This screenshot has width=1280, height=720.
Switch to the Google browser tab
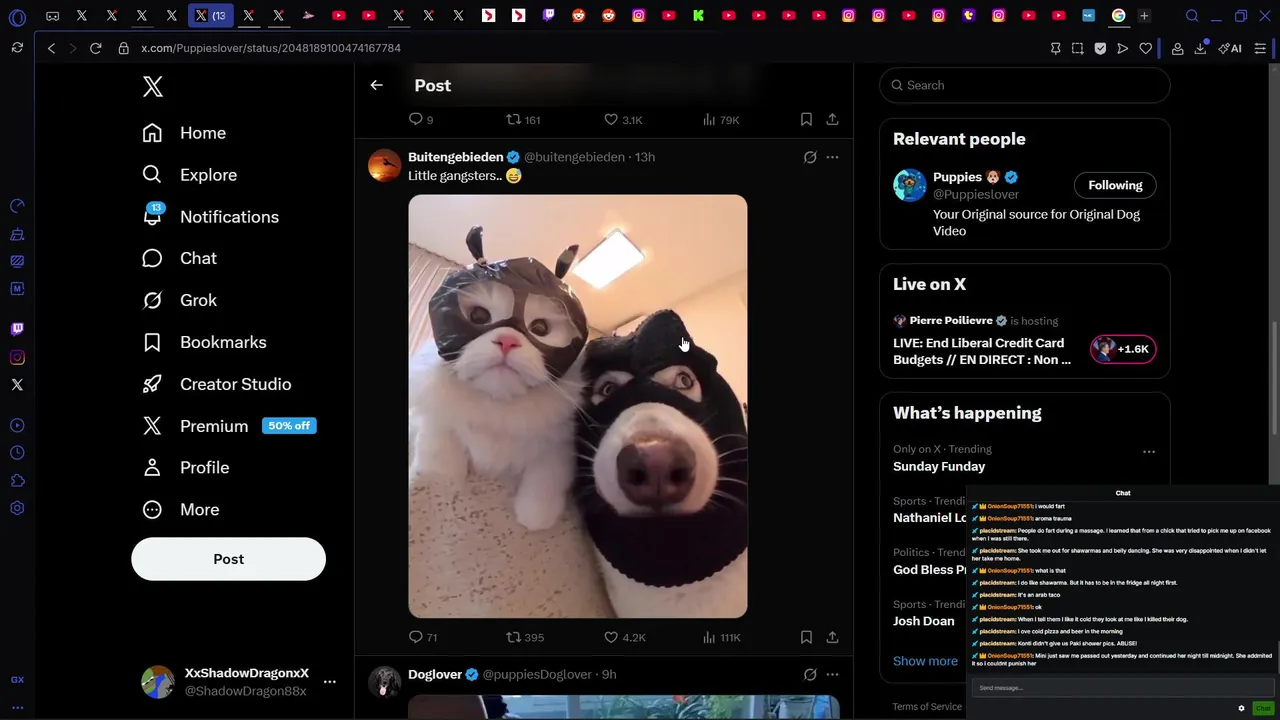[x=1118, y=16]
